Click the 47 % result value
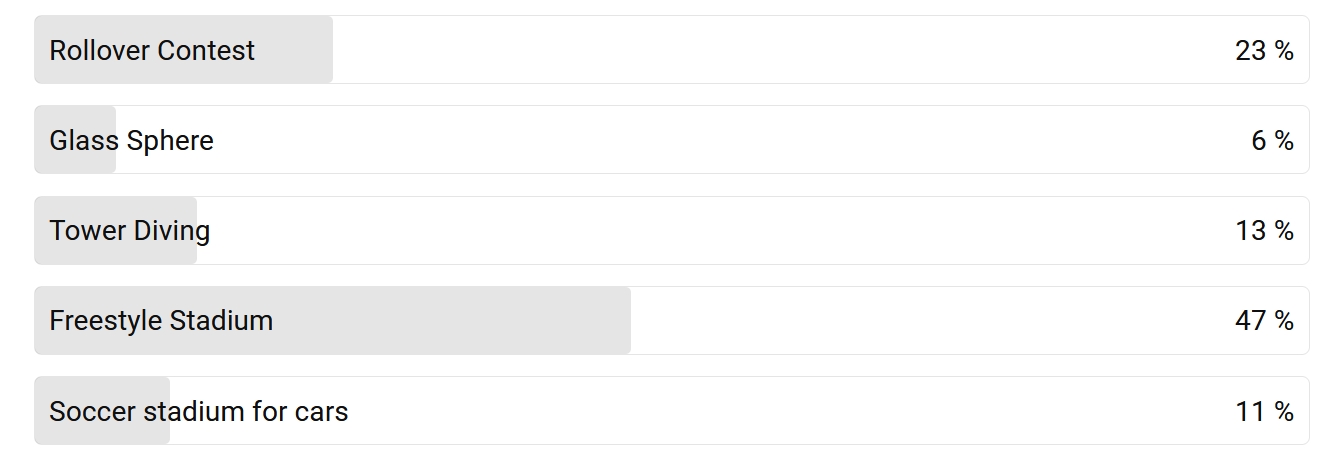This screenshot has width=1326, height=458. (1264, 321)
